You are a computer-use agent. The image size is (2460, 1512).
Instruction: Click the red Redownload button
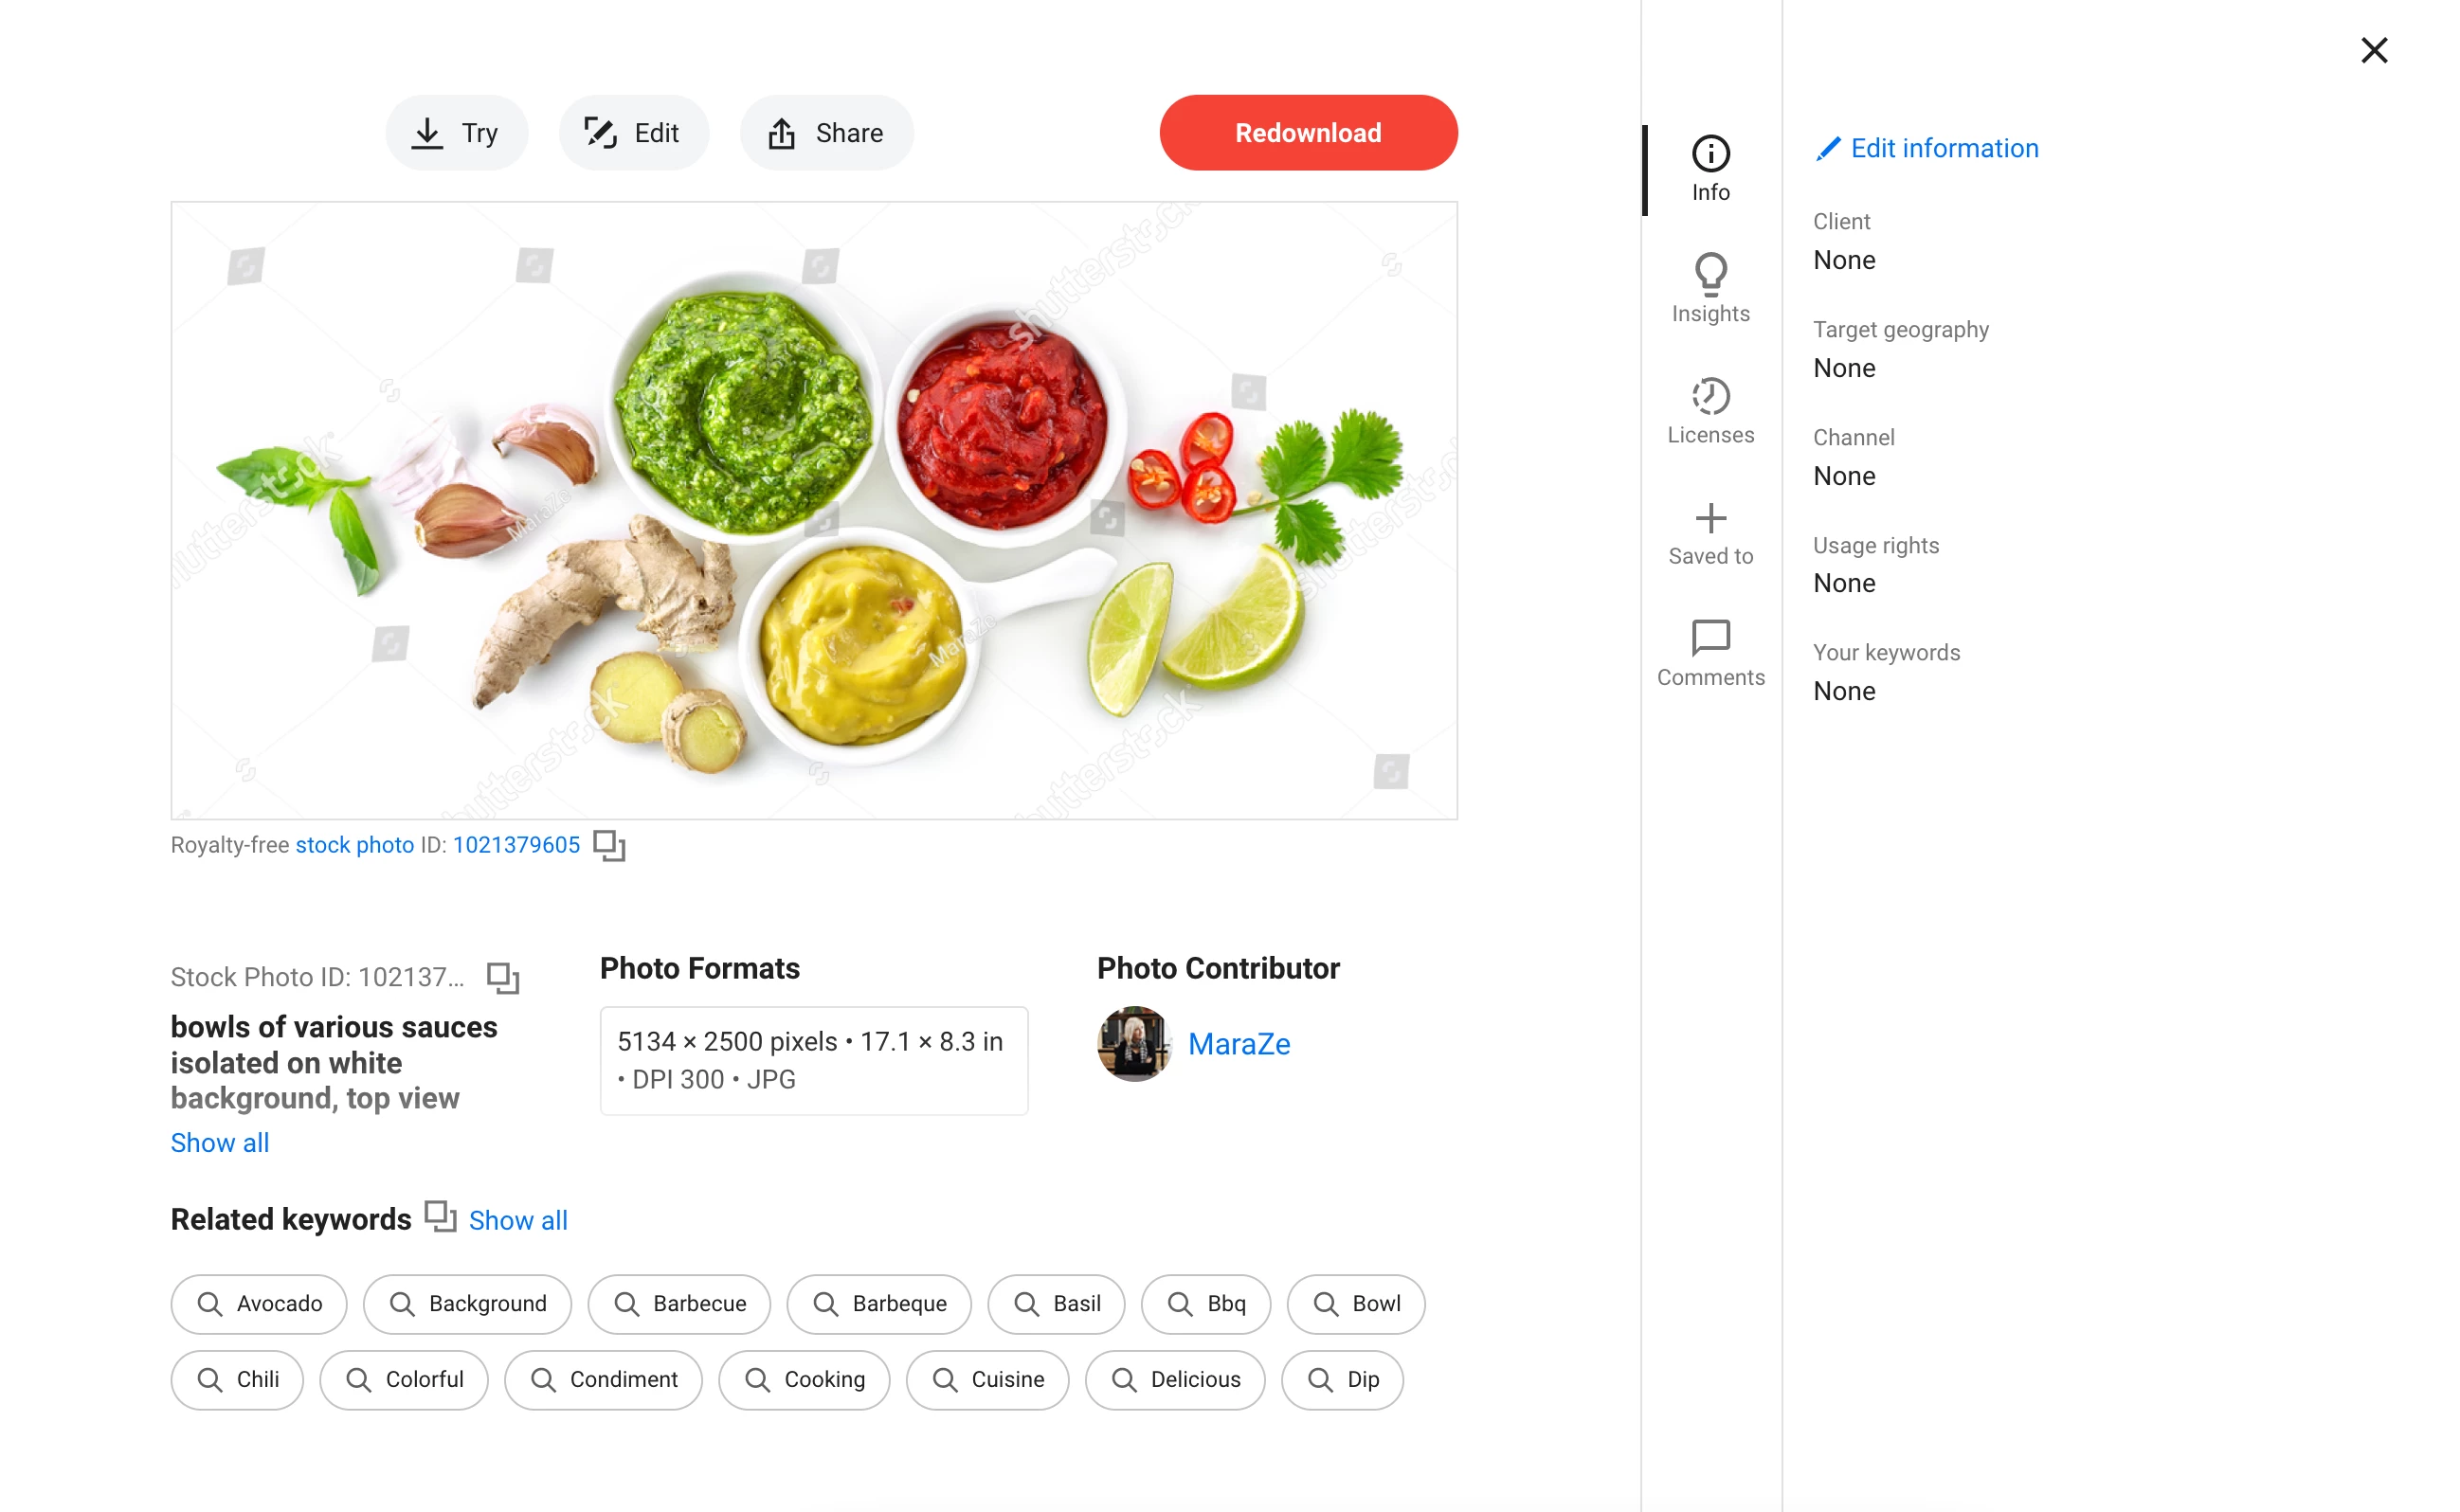1308,133
